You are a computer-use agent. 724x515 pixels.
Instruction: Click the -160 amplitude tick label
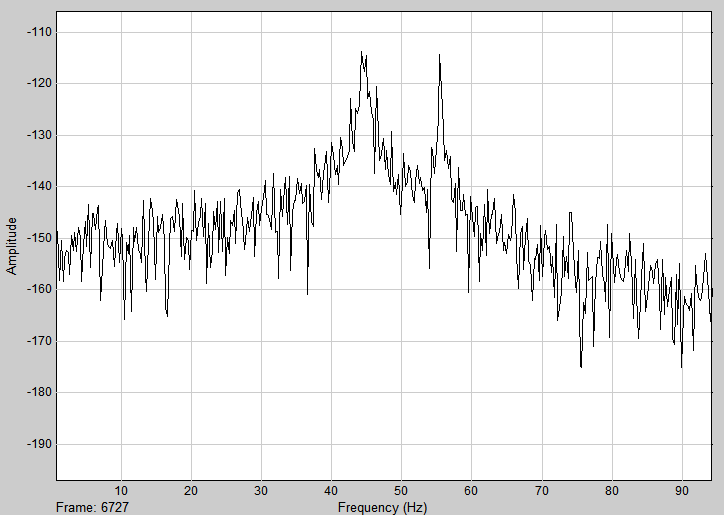(39, 289)
